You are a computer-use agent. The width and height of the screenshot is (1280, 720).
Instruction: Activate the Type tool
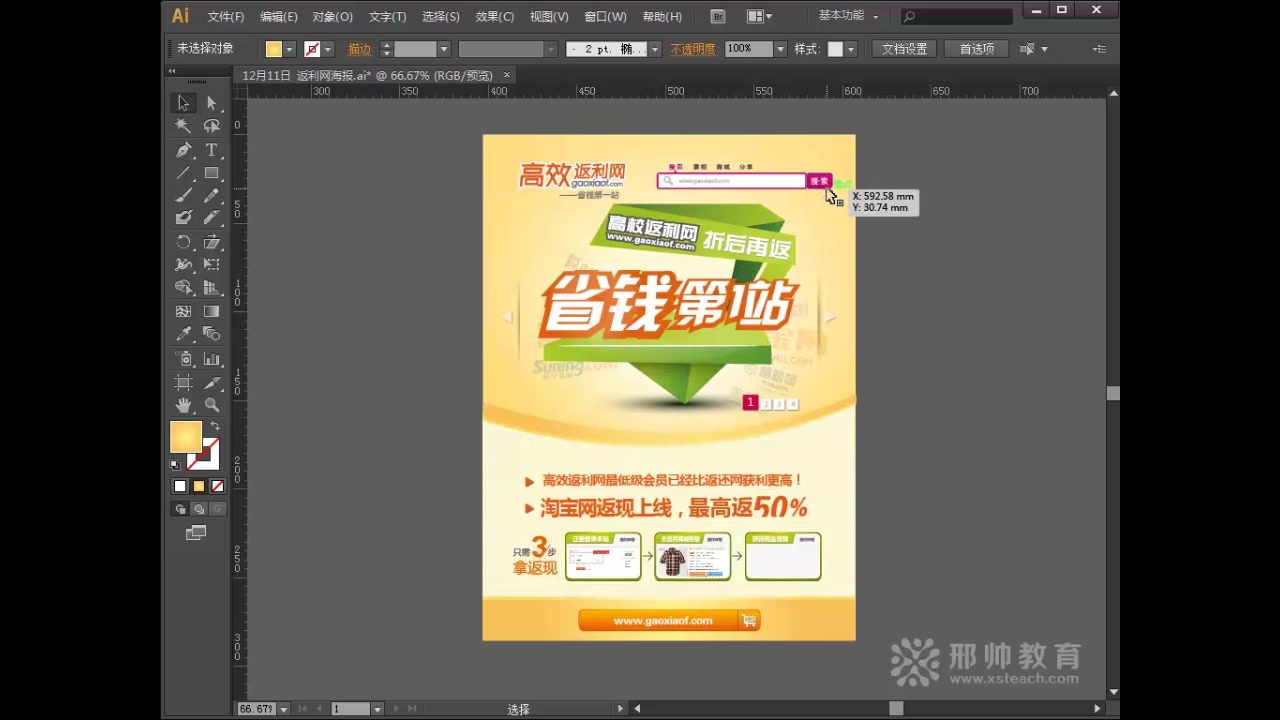point(212,150)
